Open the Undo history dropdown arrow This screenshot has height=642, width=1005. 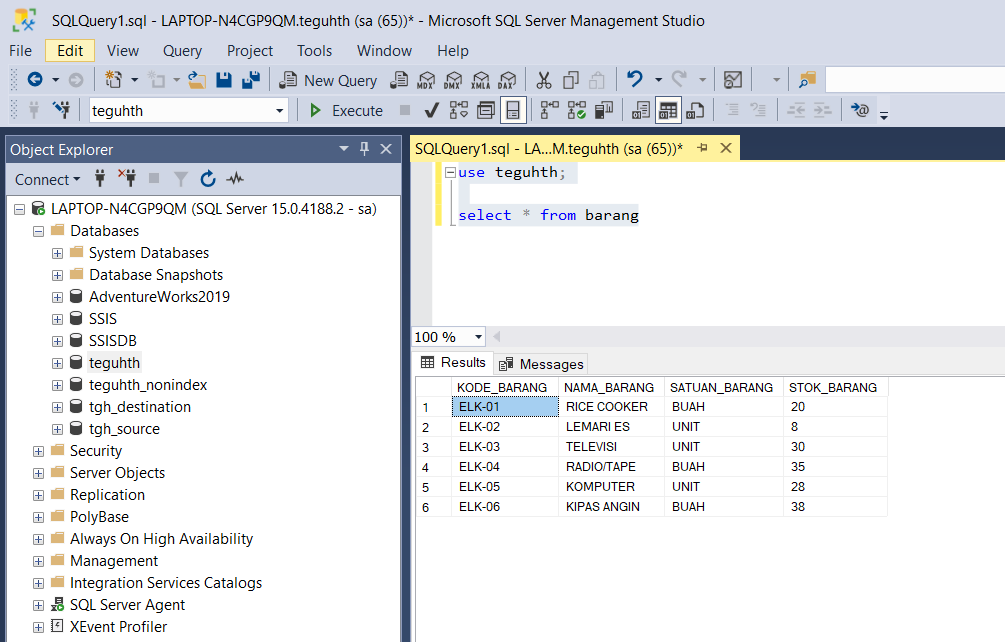(x=658, y=80)
